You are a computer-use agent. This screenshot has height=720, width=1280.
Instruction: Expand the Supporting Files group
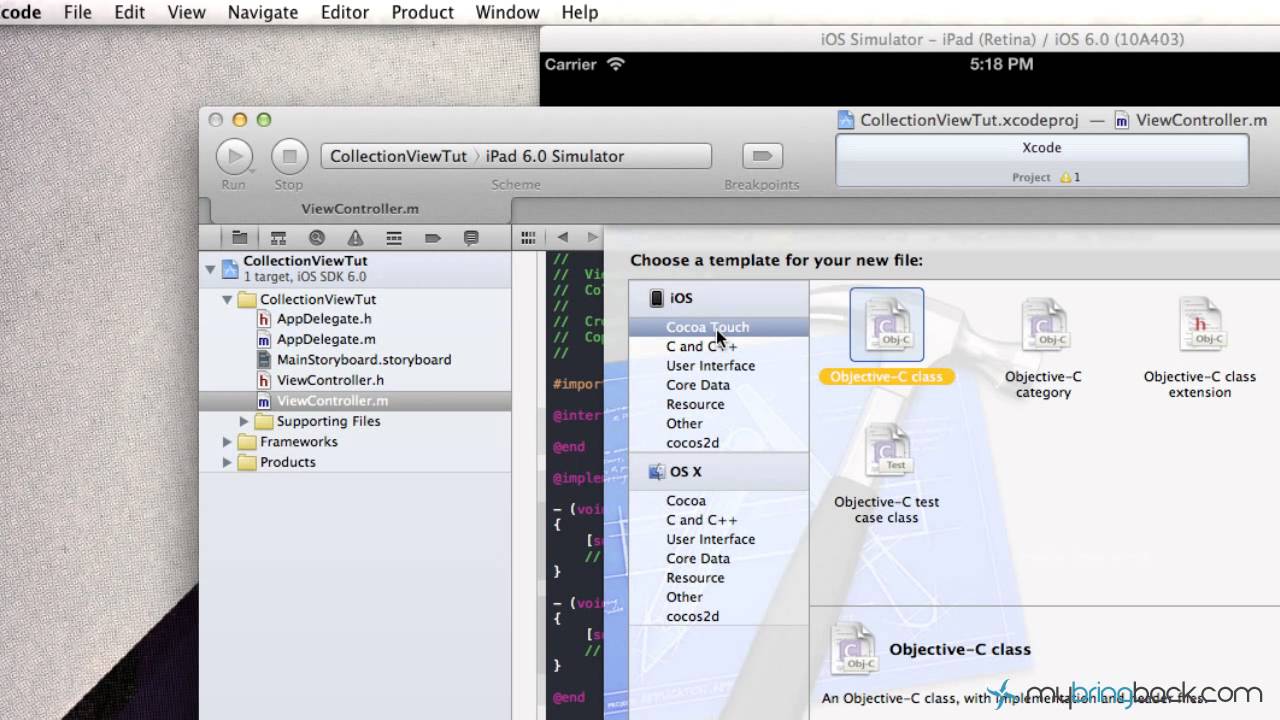tap(244, 421)
